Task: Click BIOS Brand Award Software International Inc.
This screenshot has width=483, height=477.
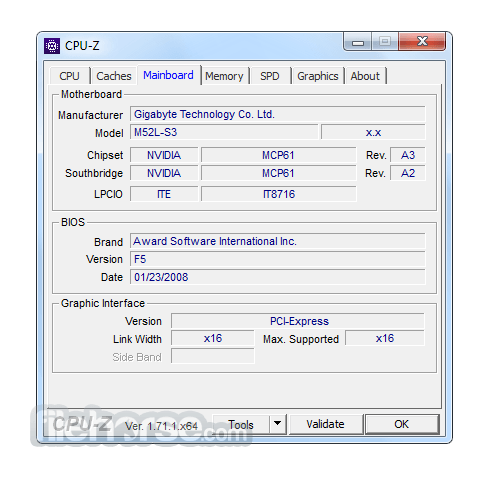Action: pos(277,241)
